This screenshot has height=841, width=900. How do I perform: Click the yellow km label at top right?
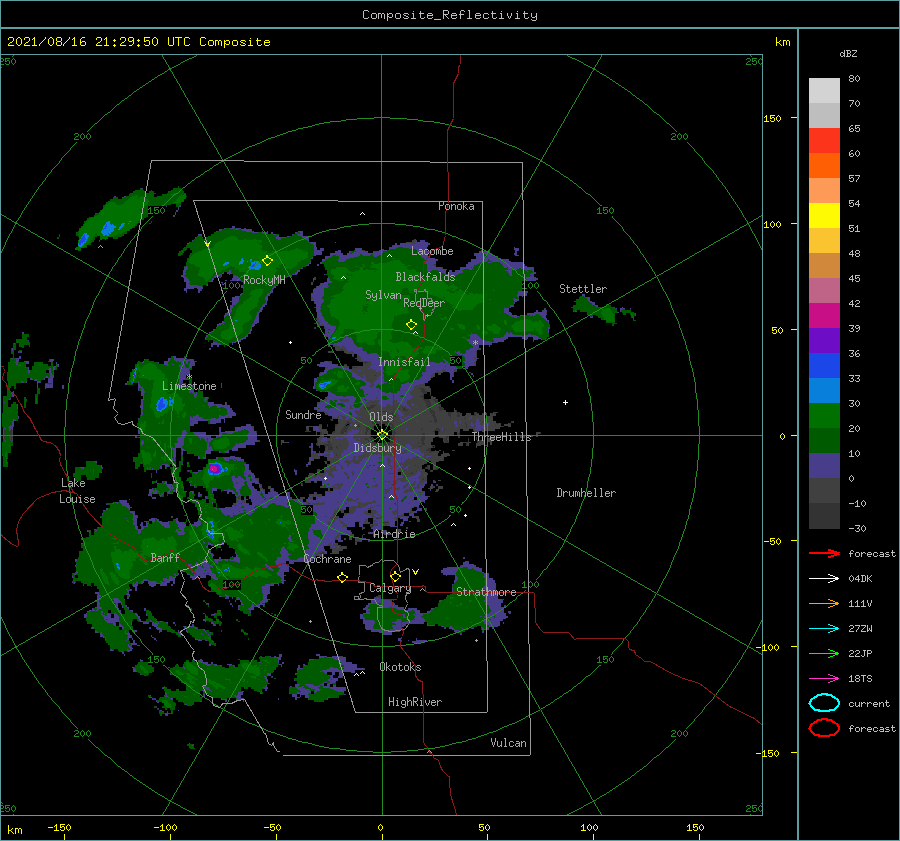pyautogui.click(x=782, y=42)
